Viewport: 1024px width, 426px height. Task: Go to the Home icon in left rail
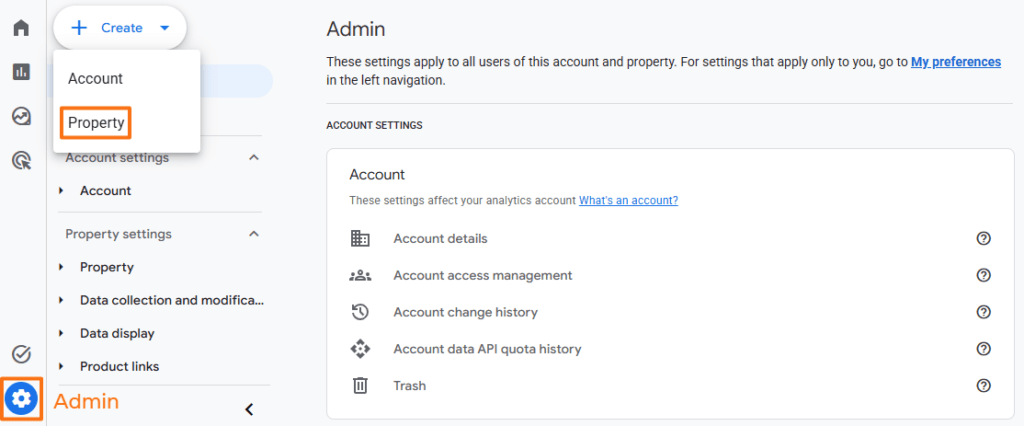[22, 28]
